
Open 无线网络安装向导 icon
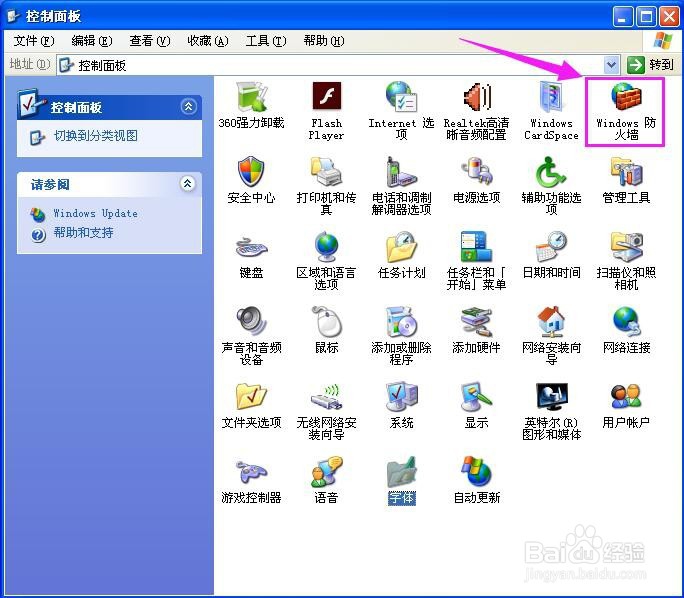326,396
